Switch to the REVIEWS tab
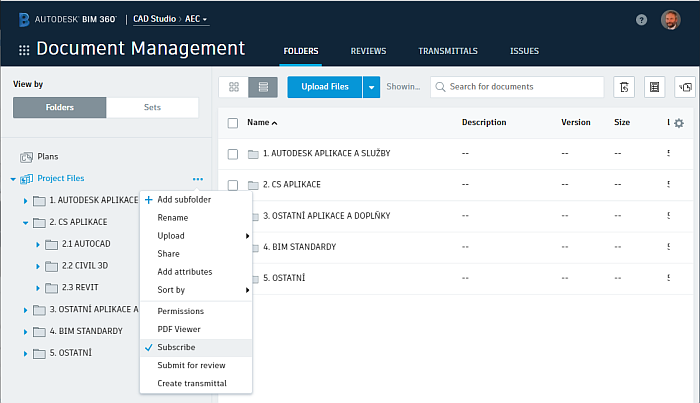 (x=368, y=51)
